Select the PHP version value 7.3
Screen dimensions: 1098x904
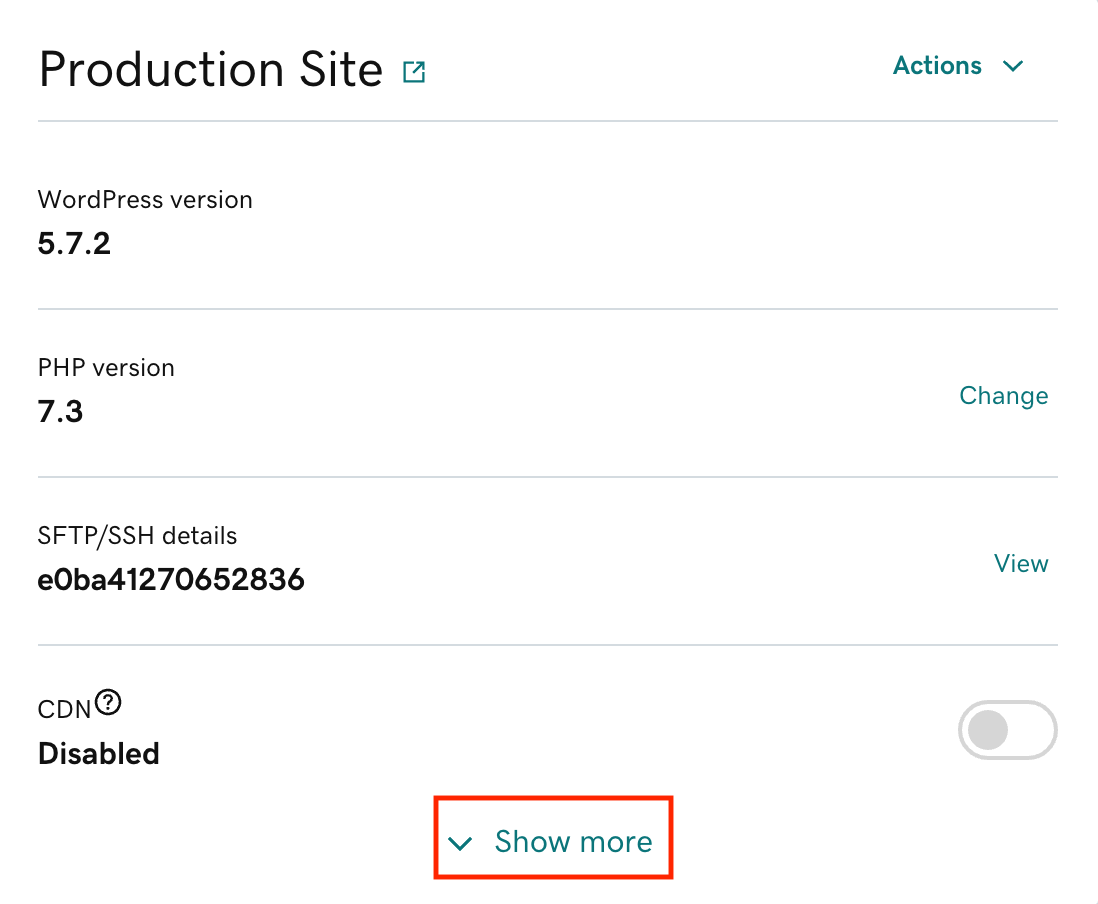click(60, 411)
